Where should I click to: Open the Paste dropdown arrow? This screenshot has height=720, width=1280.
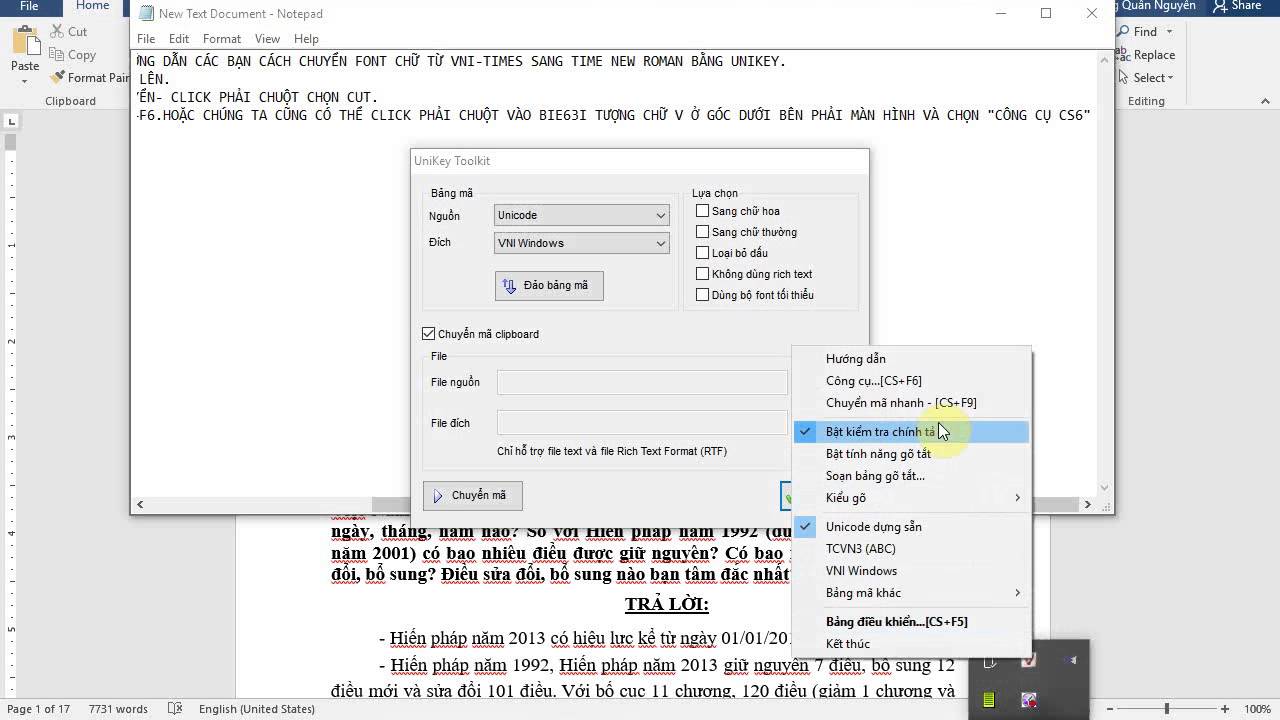pyautogui.click(x=24, y=79)
